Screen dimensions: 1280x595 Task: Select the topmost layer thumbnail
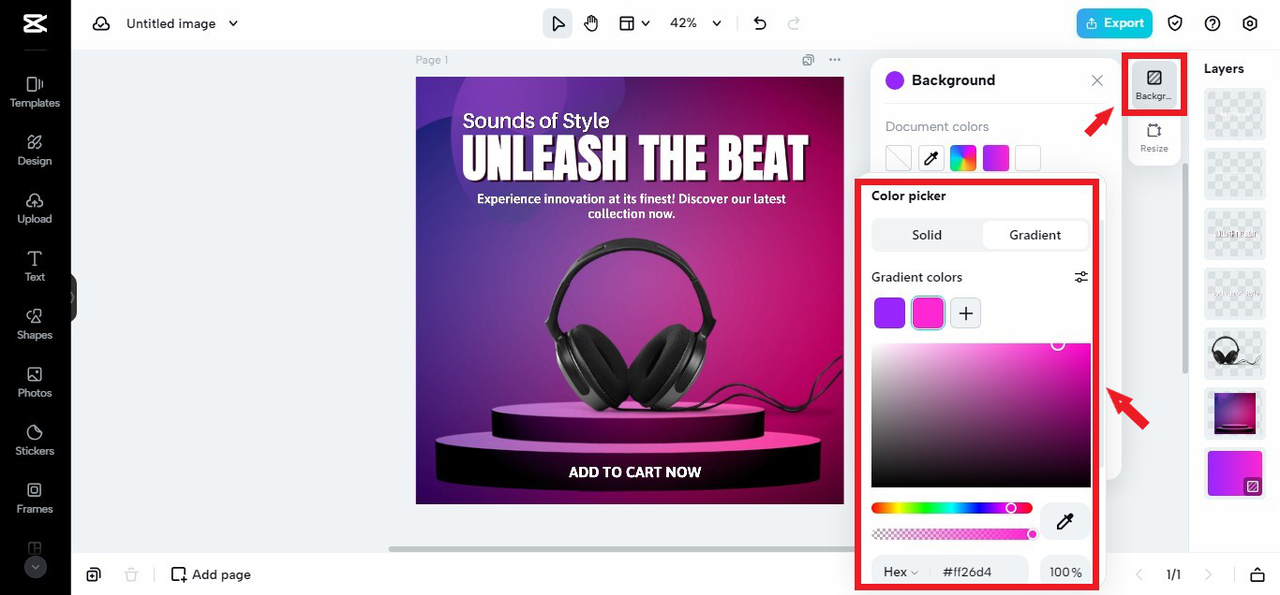(x=1235, y=113)
